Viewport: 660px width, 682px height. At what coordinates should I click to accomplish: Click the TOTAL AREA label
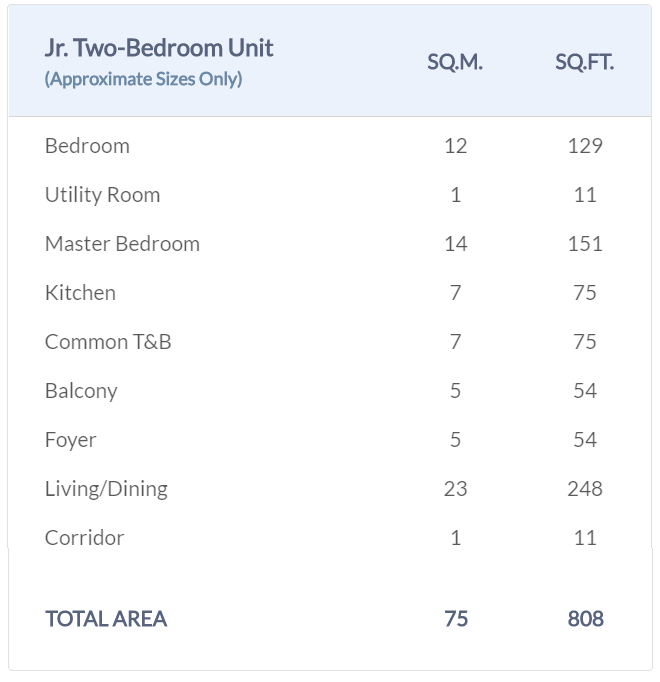106,619
